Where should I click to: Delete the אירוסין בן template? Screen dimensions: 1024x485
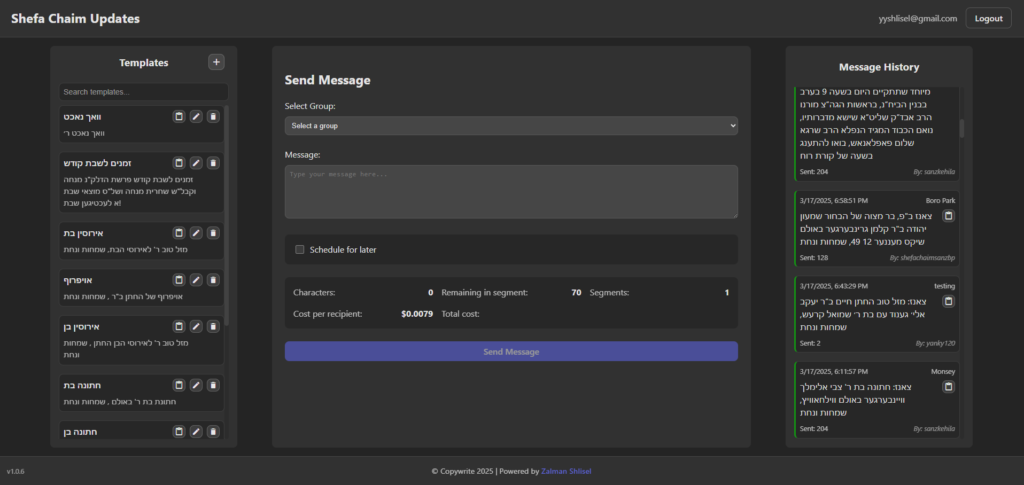[213, 327]
